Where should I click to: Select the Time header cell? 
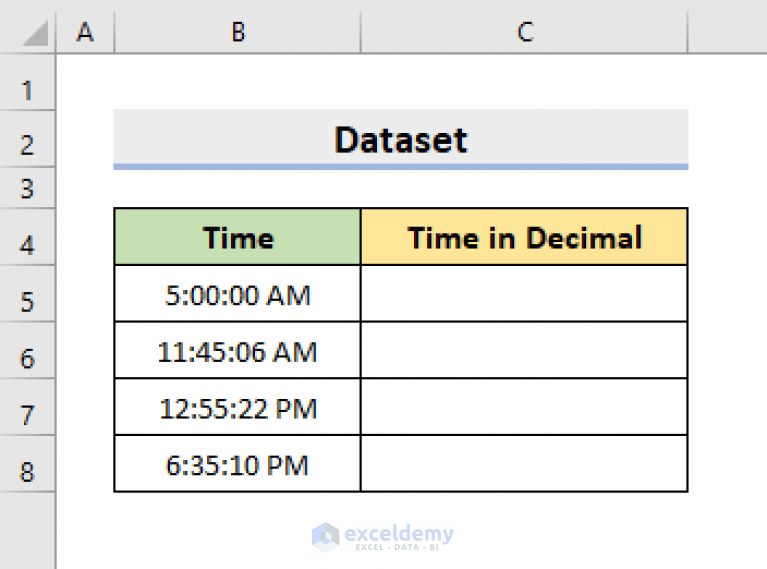238,237
